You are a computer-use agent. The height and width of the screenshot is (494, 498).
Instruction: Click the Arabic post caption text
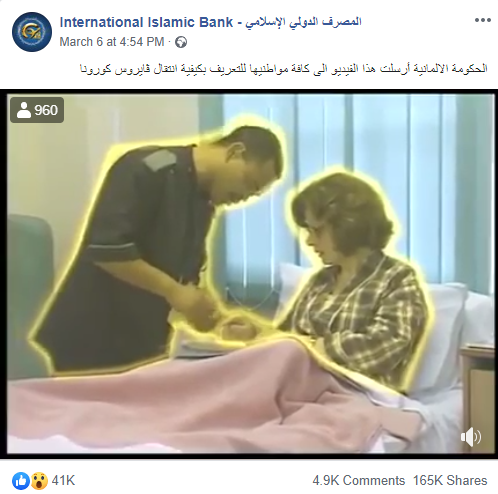(284, 69)
